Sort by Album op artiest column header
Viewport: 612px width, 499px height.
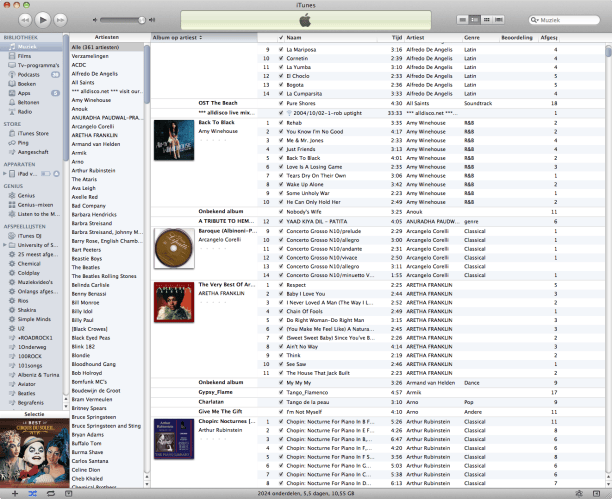(204, 37)
